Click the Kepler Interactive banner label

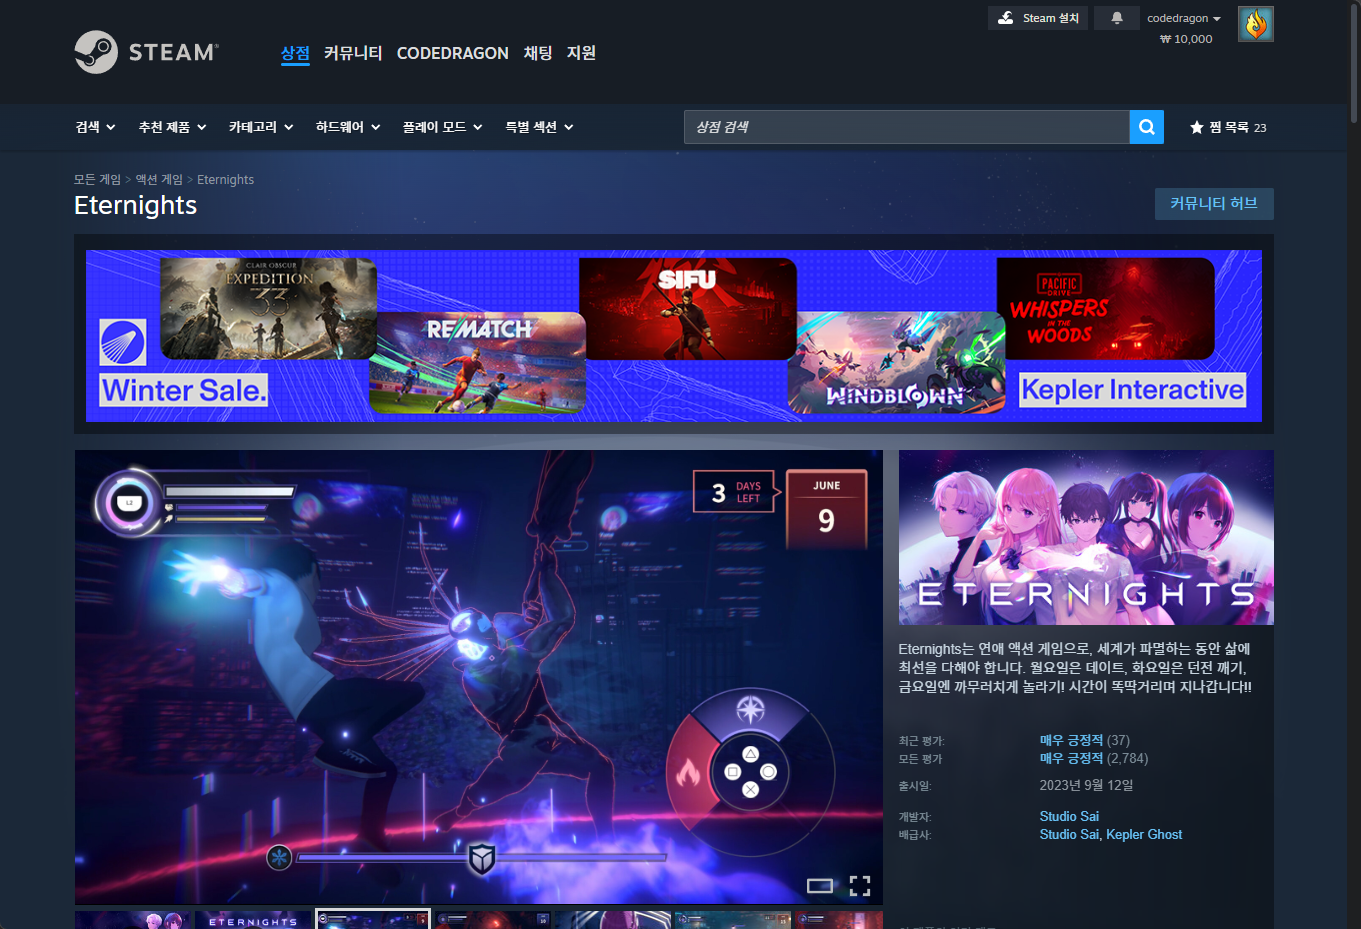1132,390
